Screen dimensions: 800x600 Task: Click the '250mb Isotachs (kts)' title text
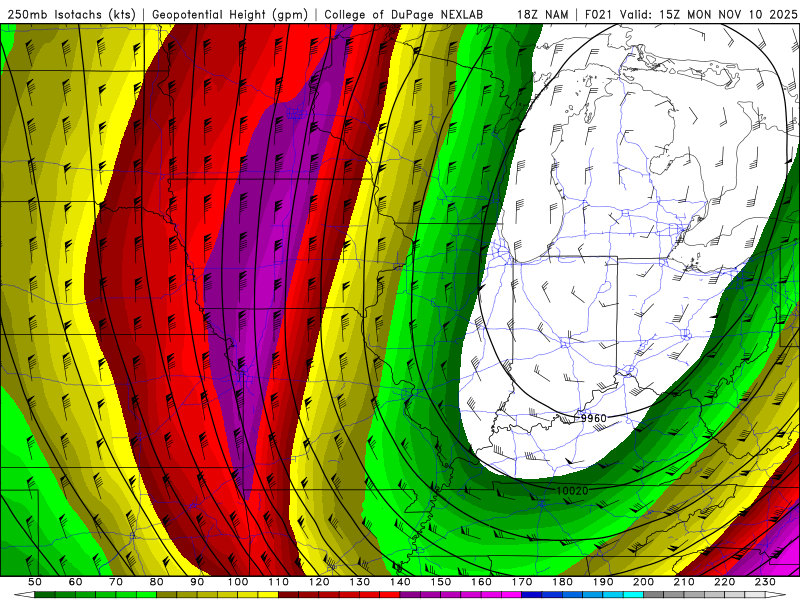71,14
